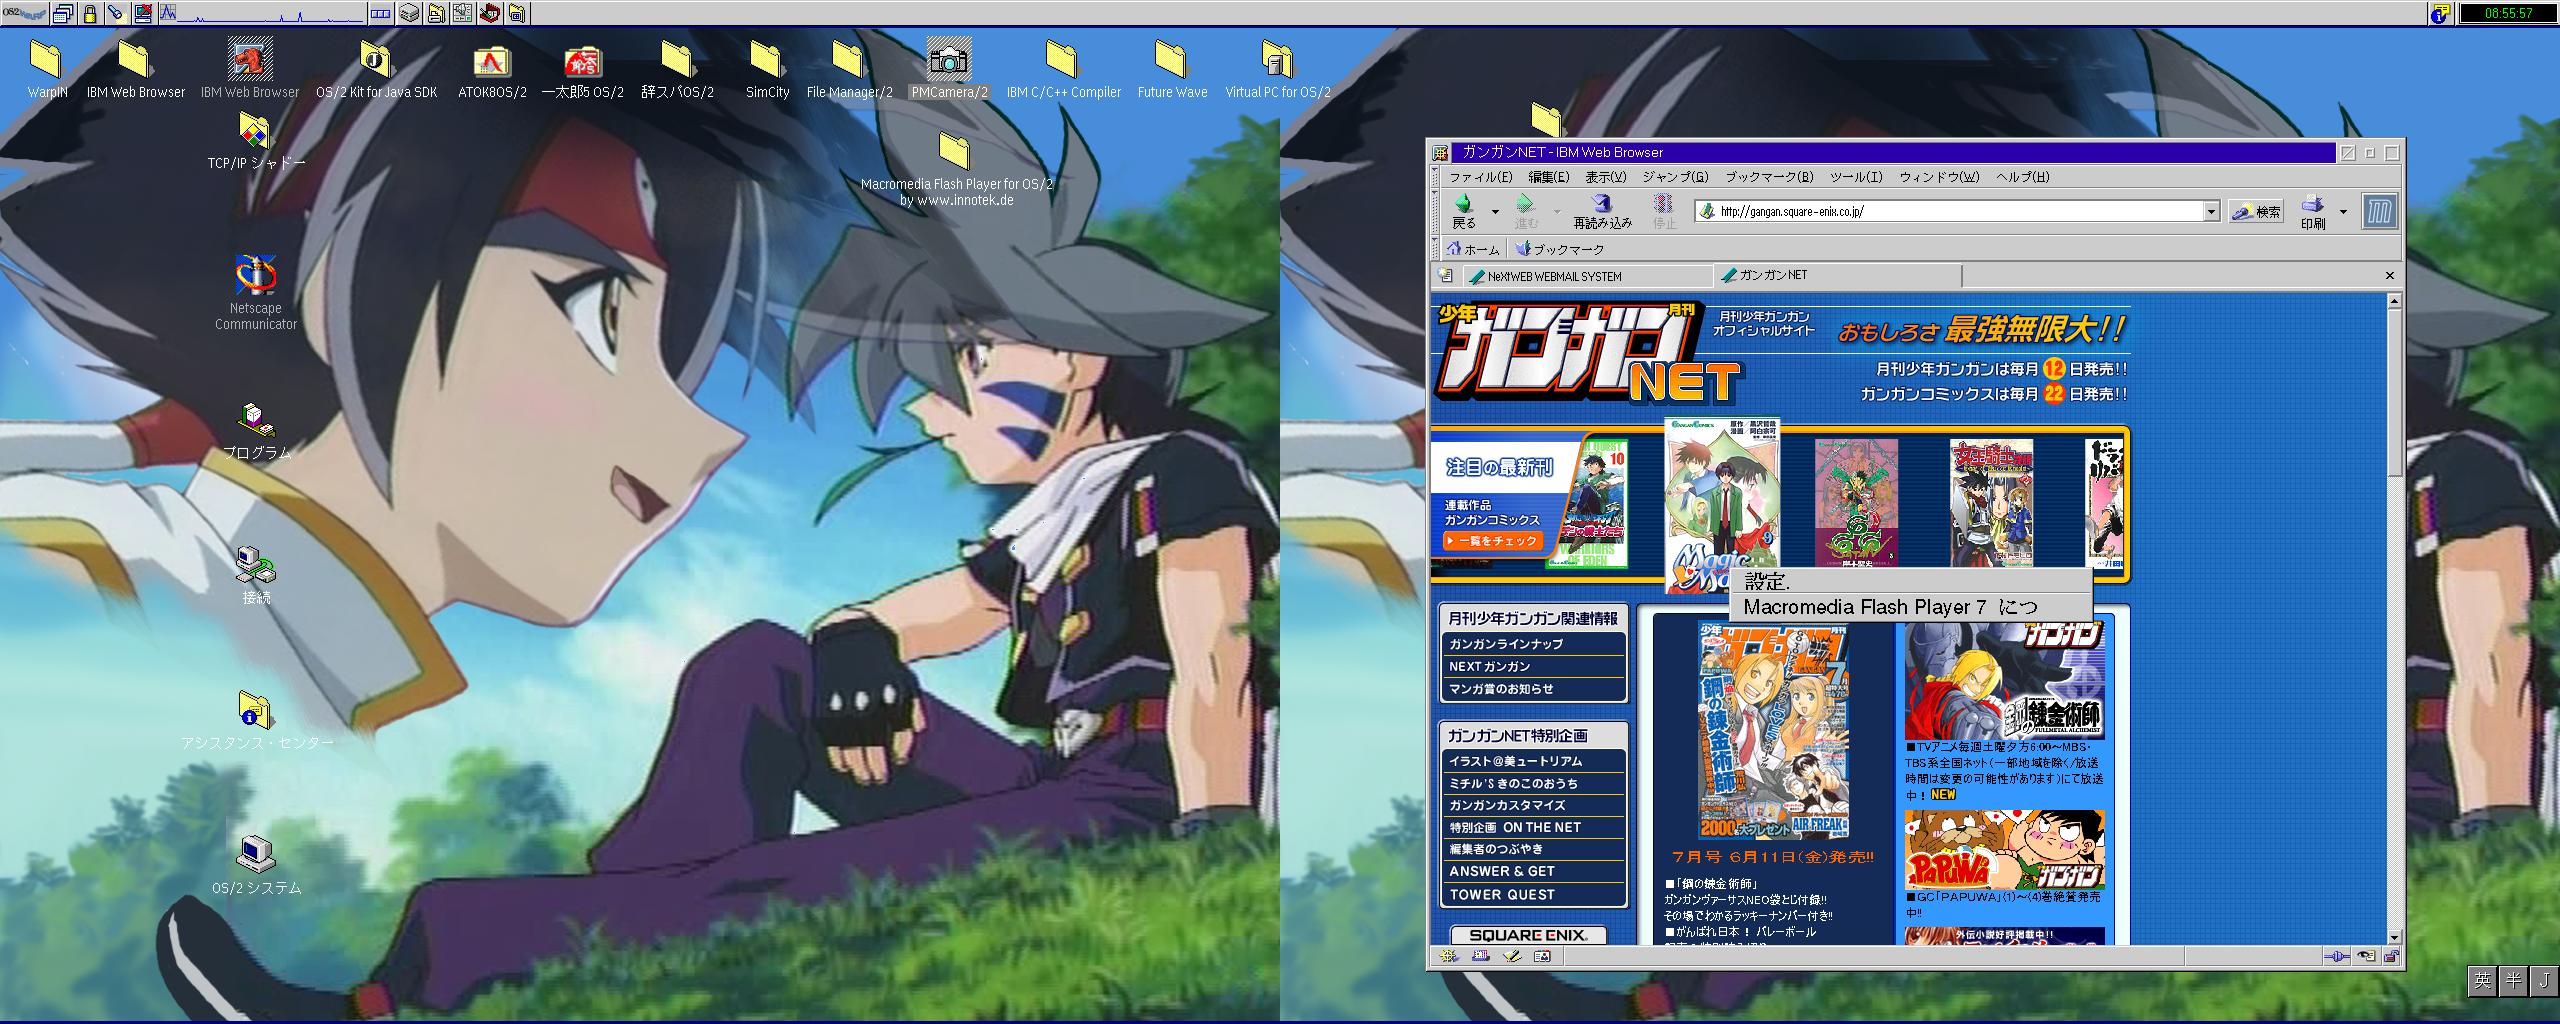Open the Composer icon in browser status bar
The width and height of the screenshot is (2560, 1024).
[x=1511, y=956]
